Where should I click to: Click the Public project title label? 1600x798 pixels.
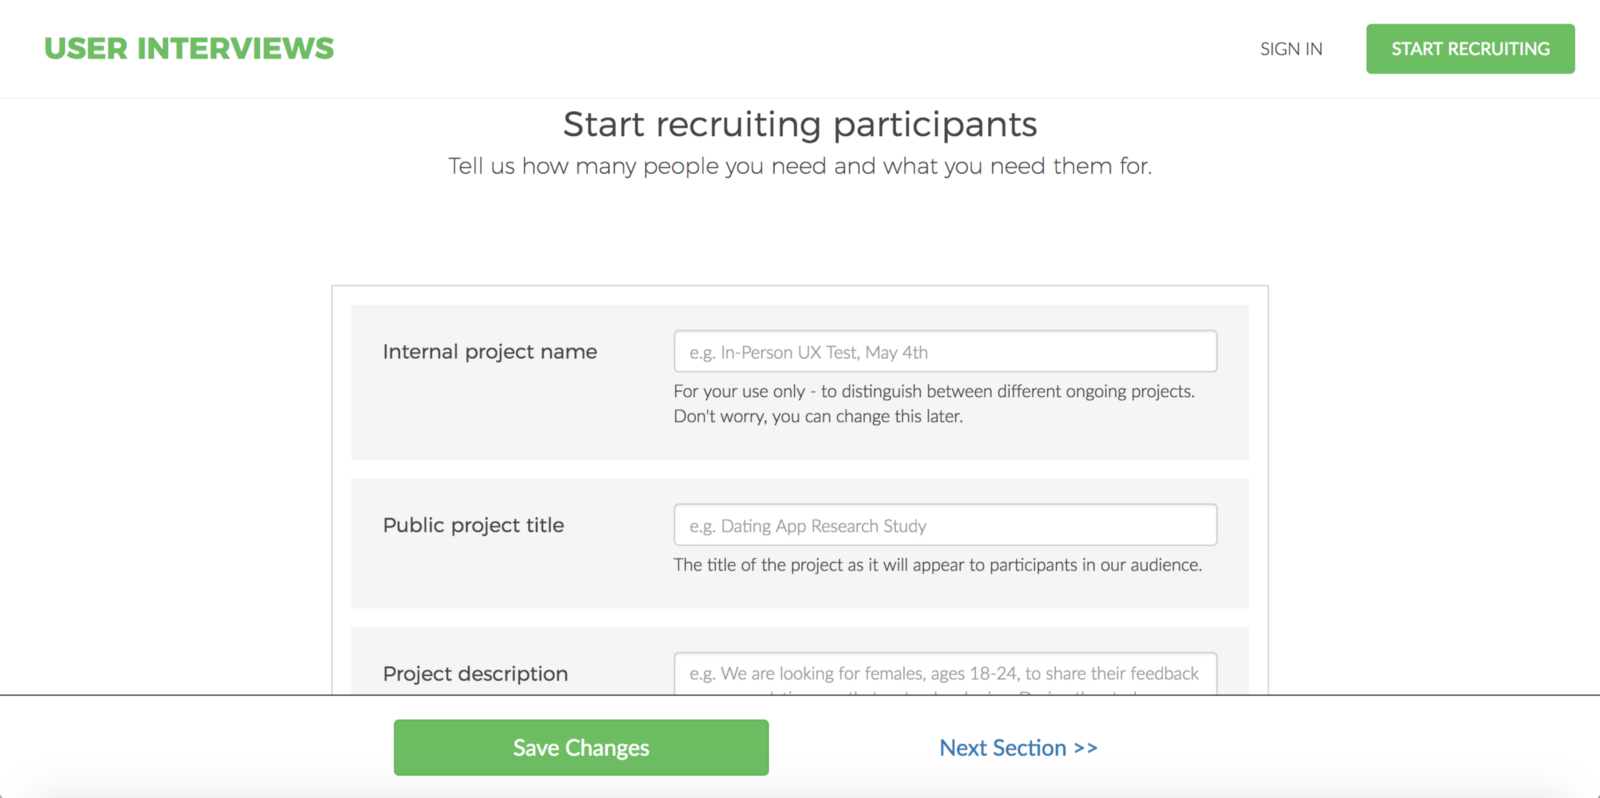coord(473,526)
